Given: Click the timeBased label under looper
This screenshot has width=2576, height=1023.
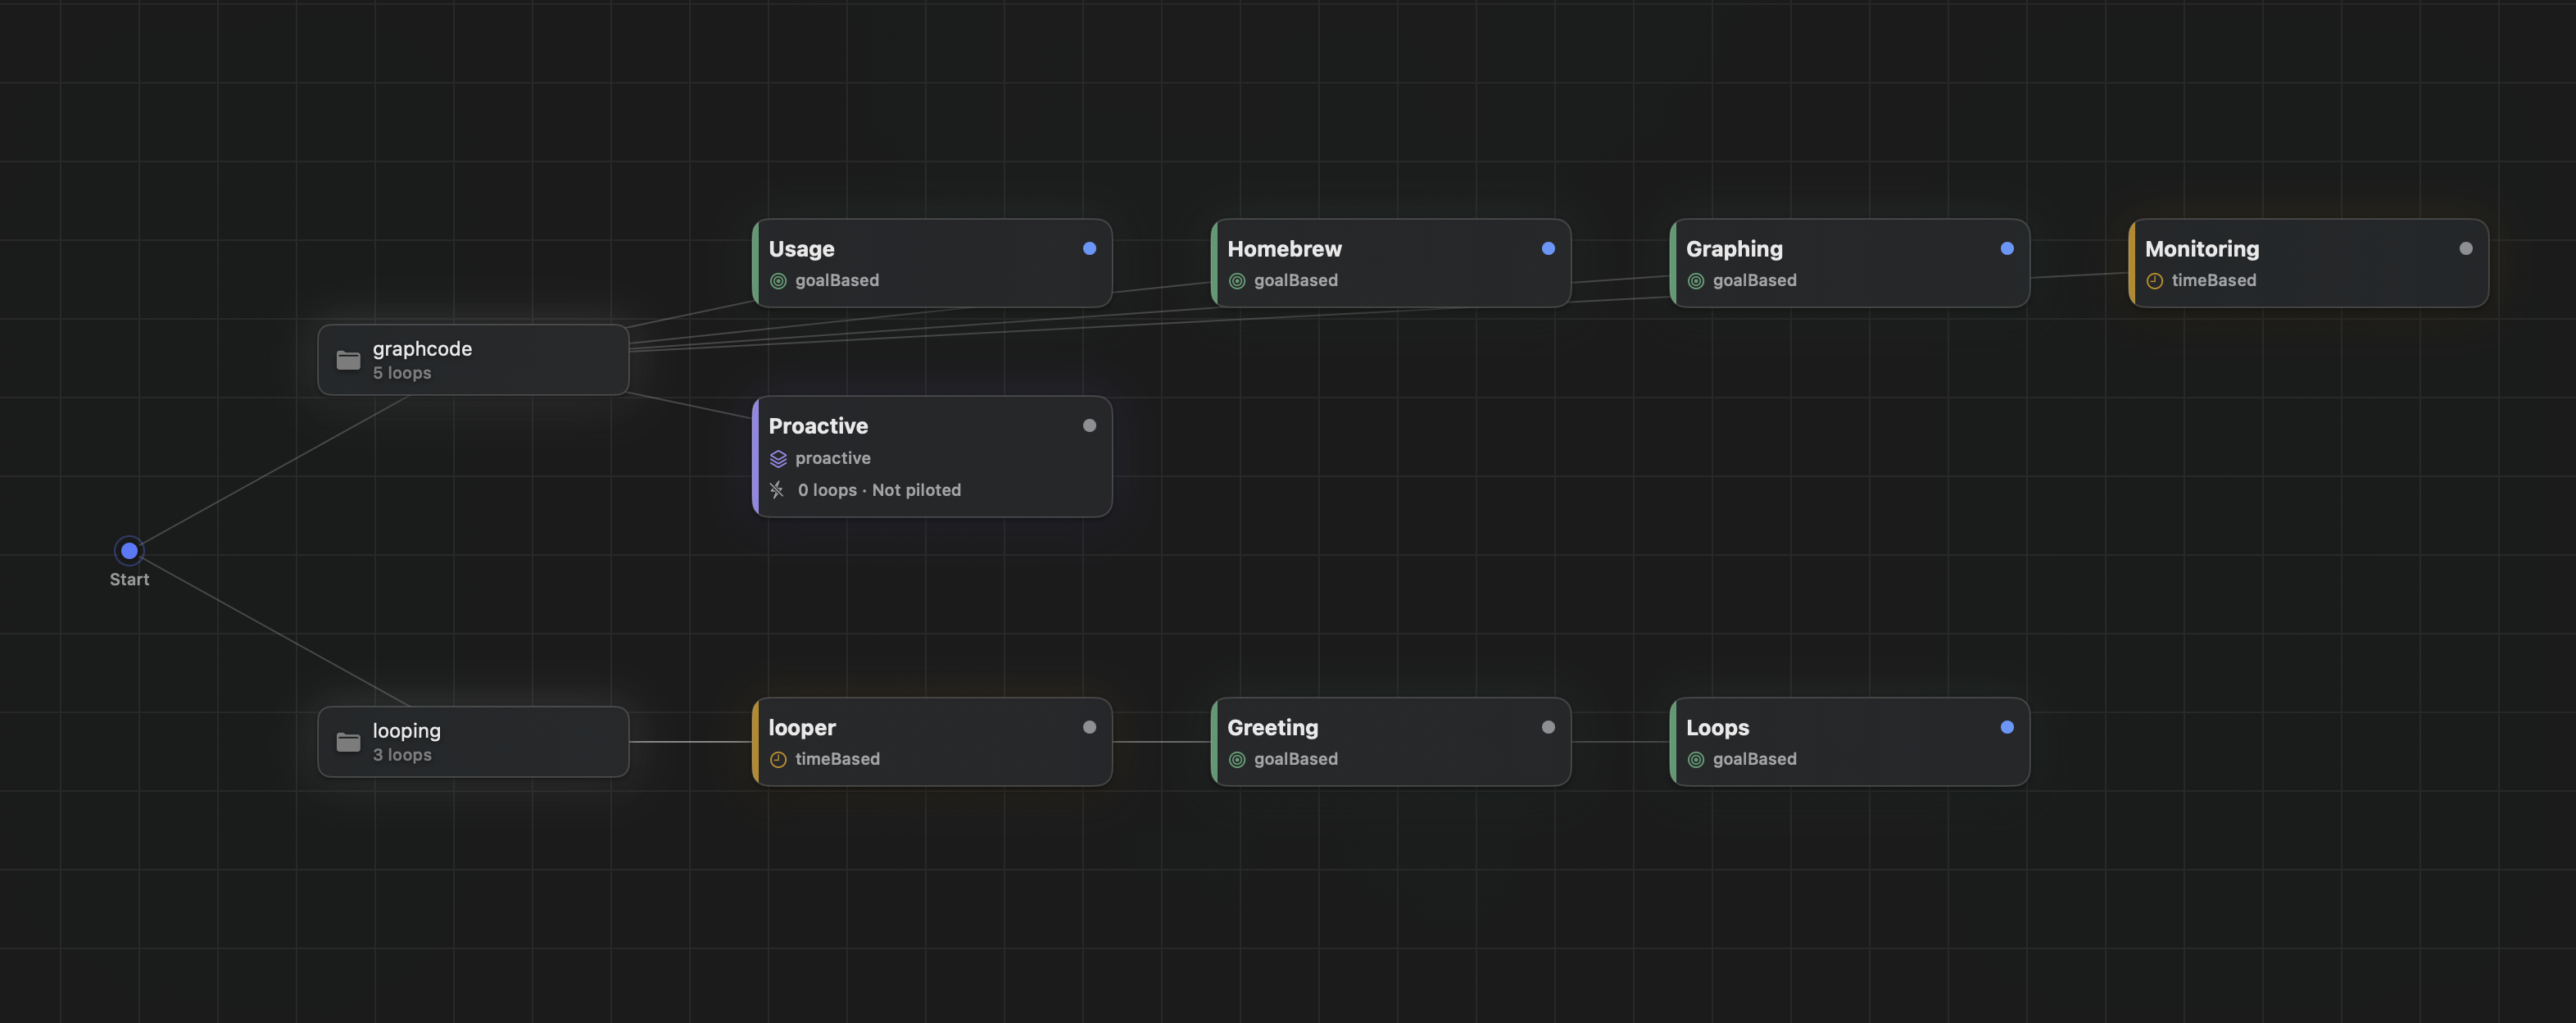Looking at the screenshot, I should [838, 760].
